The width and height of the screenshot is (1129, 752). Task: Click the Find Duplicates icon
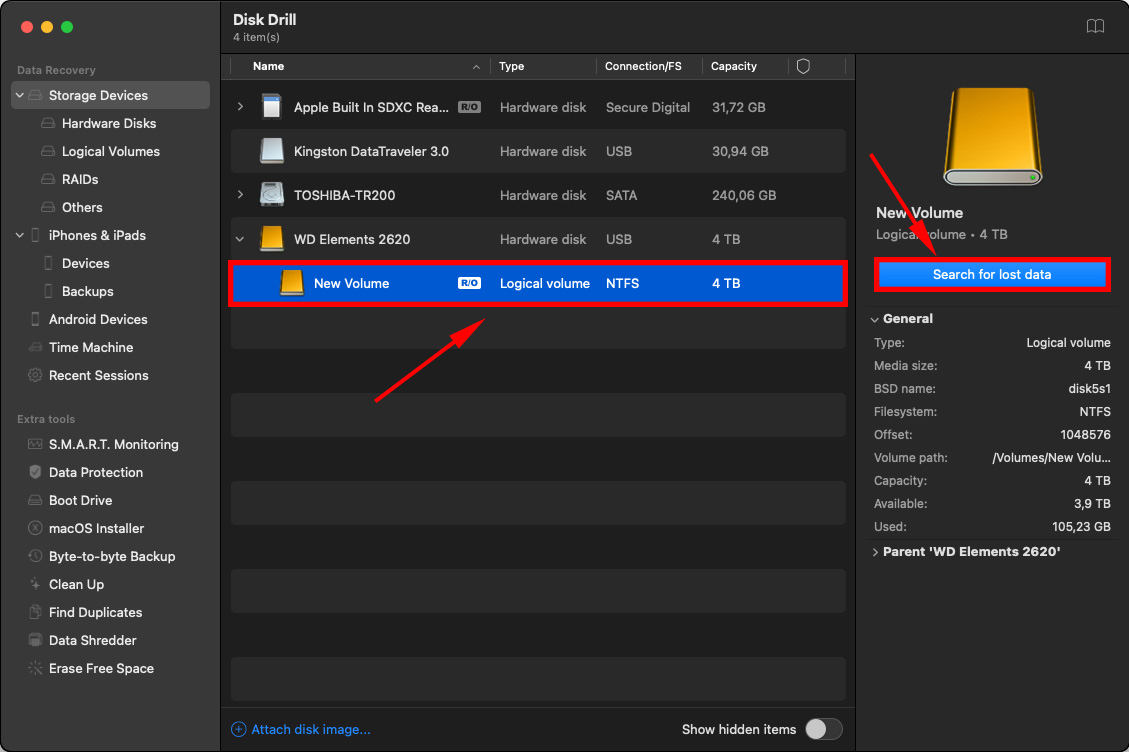(x=35, y=612)
